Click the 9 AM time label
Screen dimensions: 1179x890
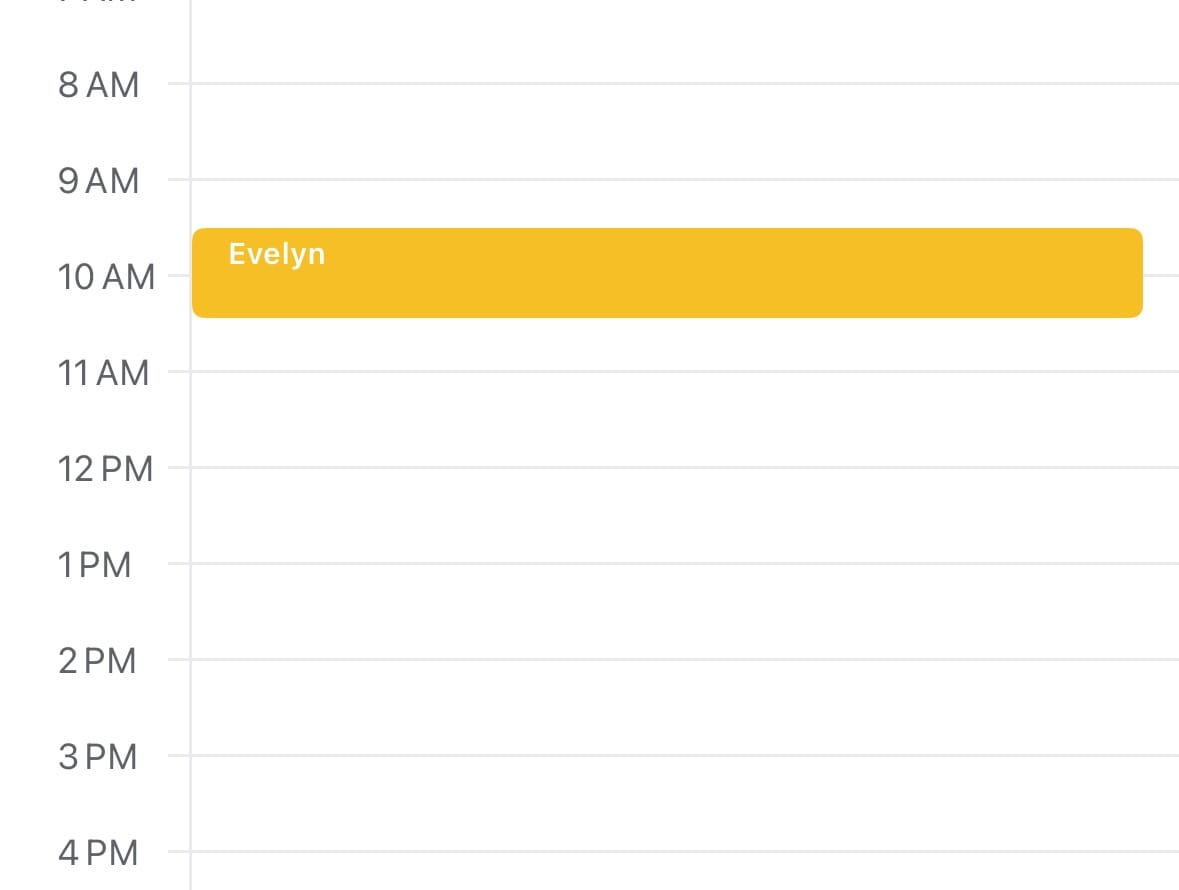(x=99, y=181)
